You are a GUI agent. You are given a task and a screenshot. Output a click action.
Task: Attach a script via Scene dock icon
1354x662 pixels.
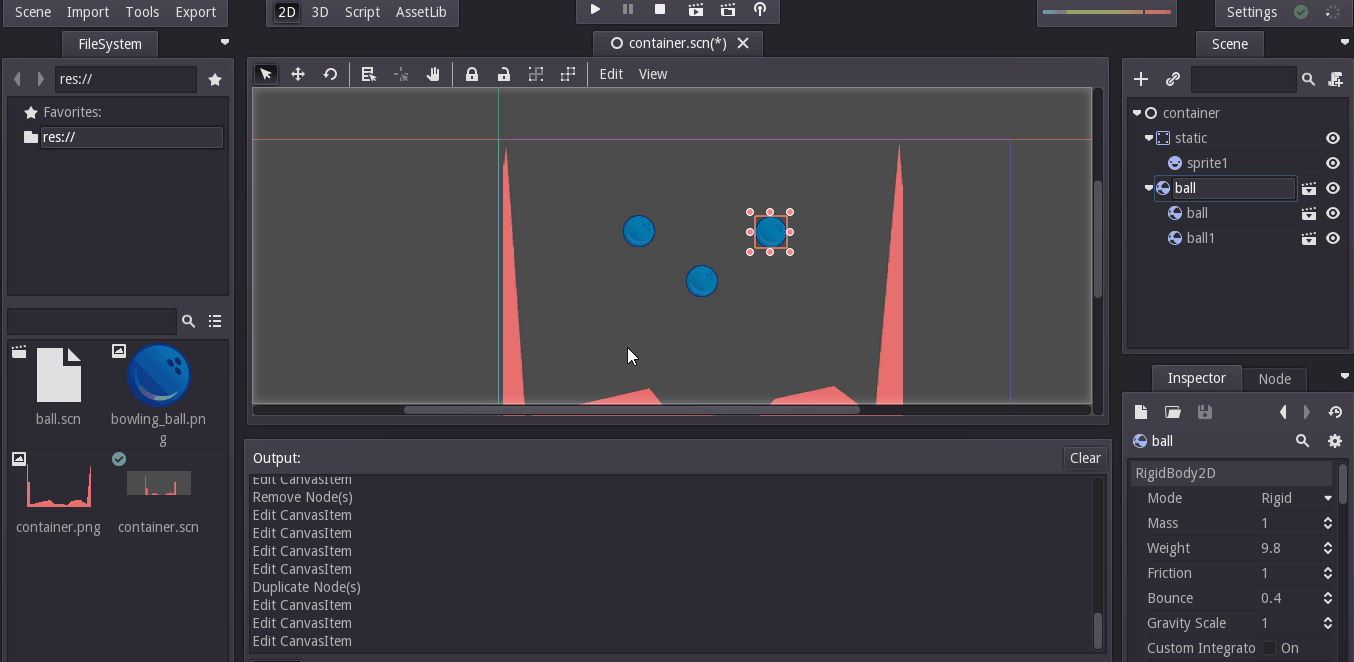[x=1336, y=79]
